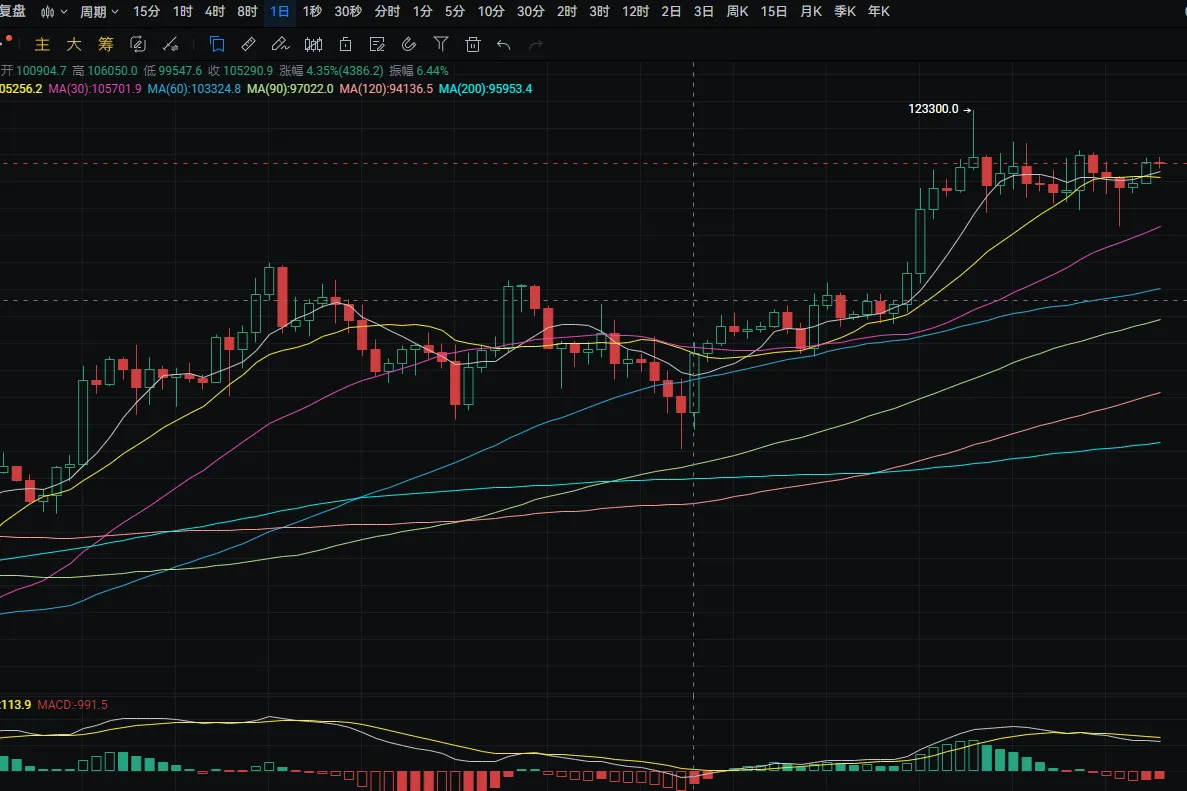
Task: Select the 1时 timeframe
Action: [182, 11]
